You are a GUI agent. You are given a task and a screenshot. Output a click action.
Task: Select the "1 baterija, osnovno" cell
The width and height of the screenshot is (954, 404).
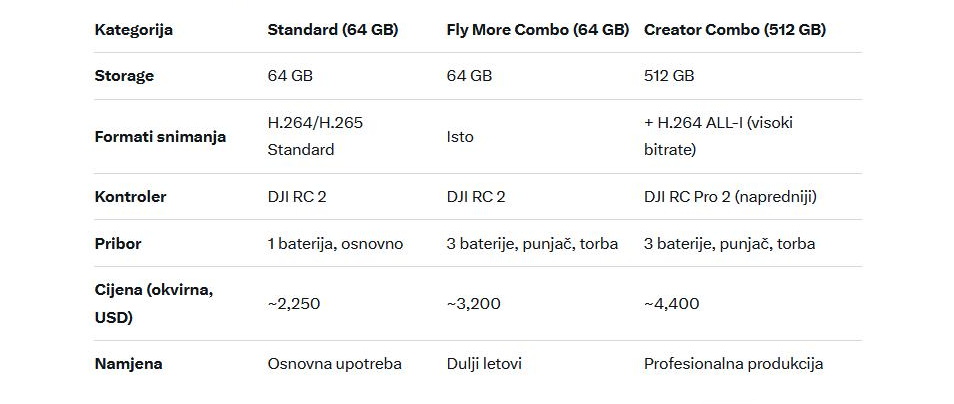(335, 243)
